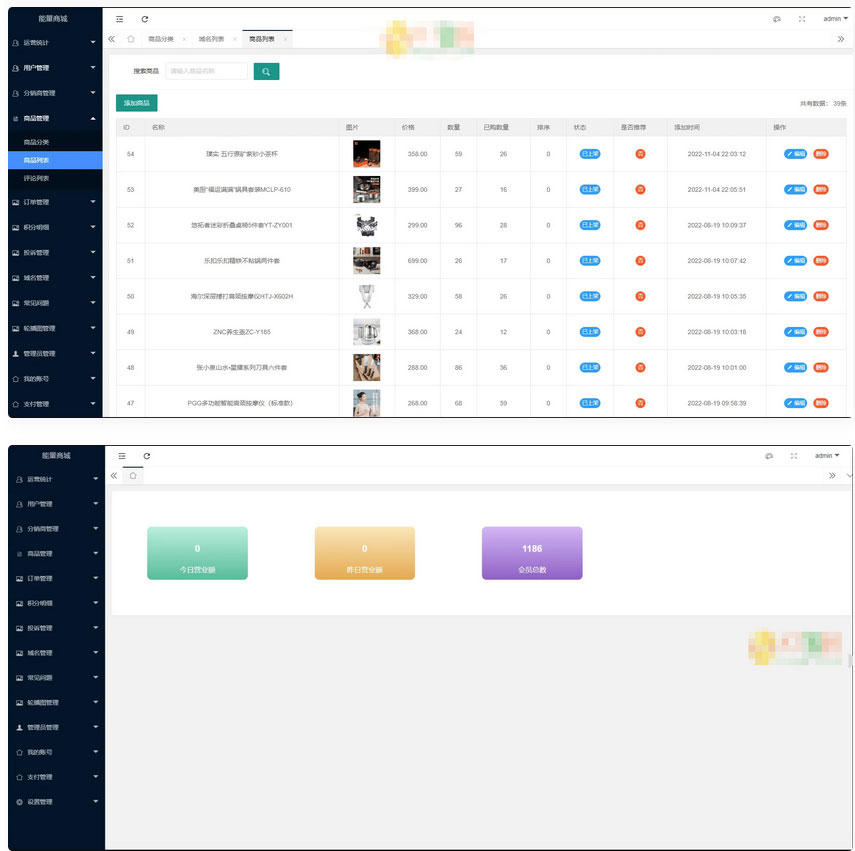Image resolution: width=855 pixels, height=851 pixels.
Task: Click price cell 699.00
Action: pyautogui.click(x=417, y=261)
